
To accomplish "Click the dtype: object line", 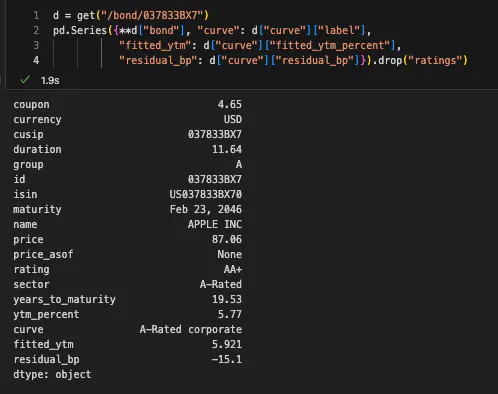I will 52,374.
